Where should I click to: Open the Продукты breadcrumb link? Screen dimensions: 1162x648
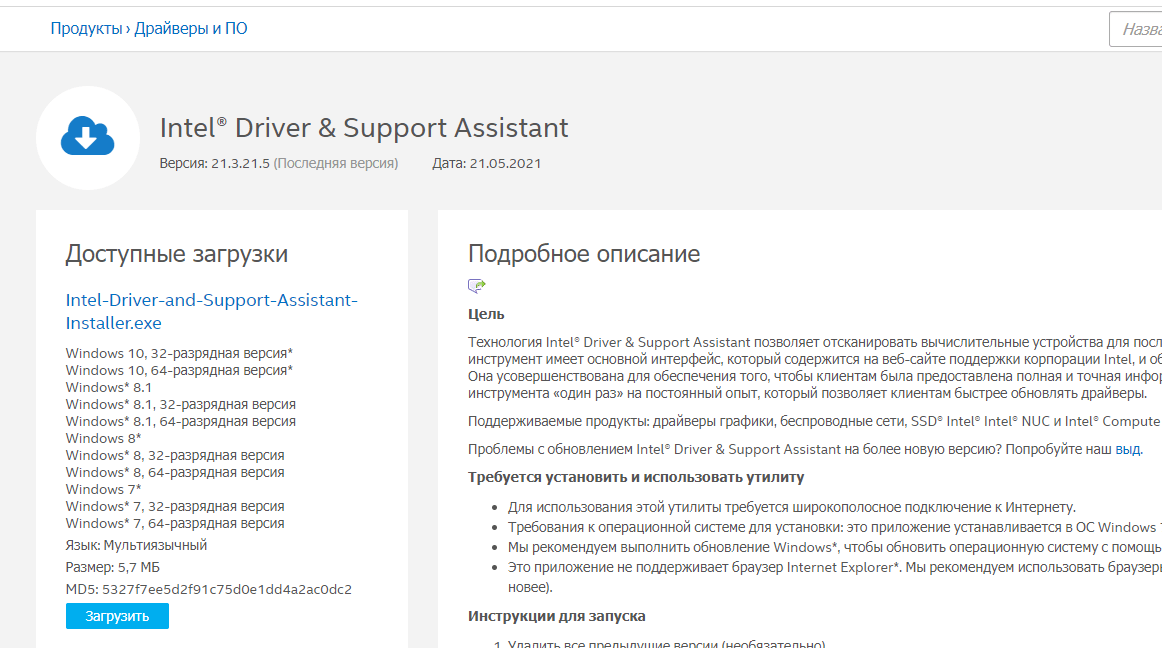[86, 28]
